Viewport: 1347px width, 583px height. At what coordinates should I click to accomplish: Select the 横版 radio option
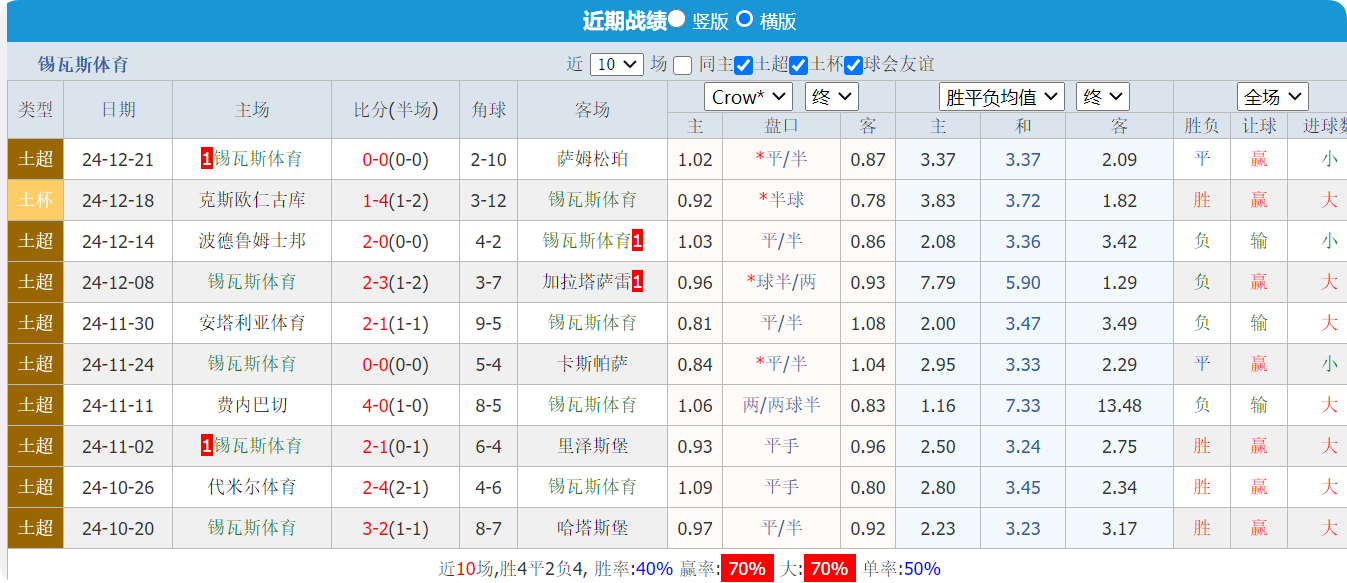[x=742, y=19]
